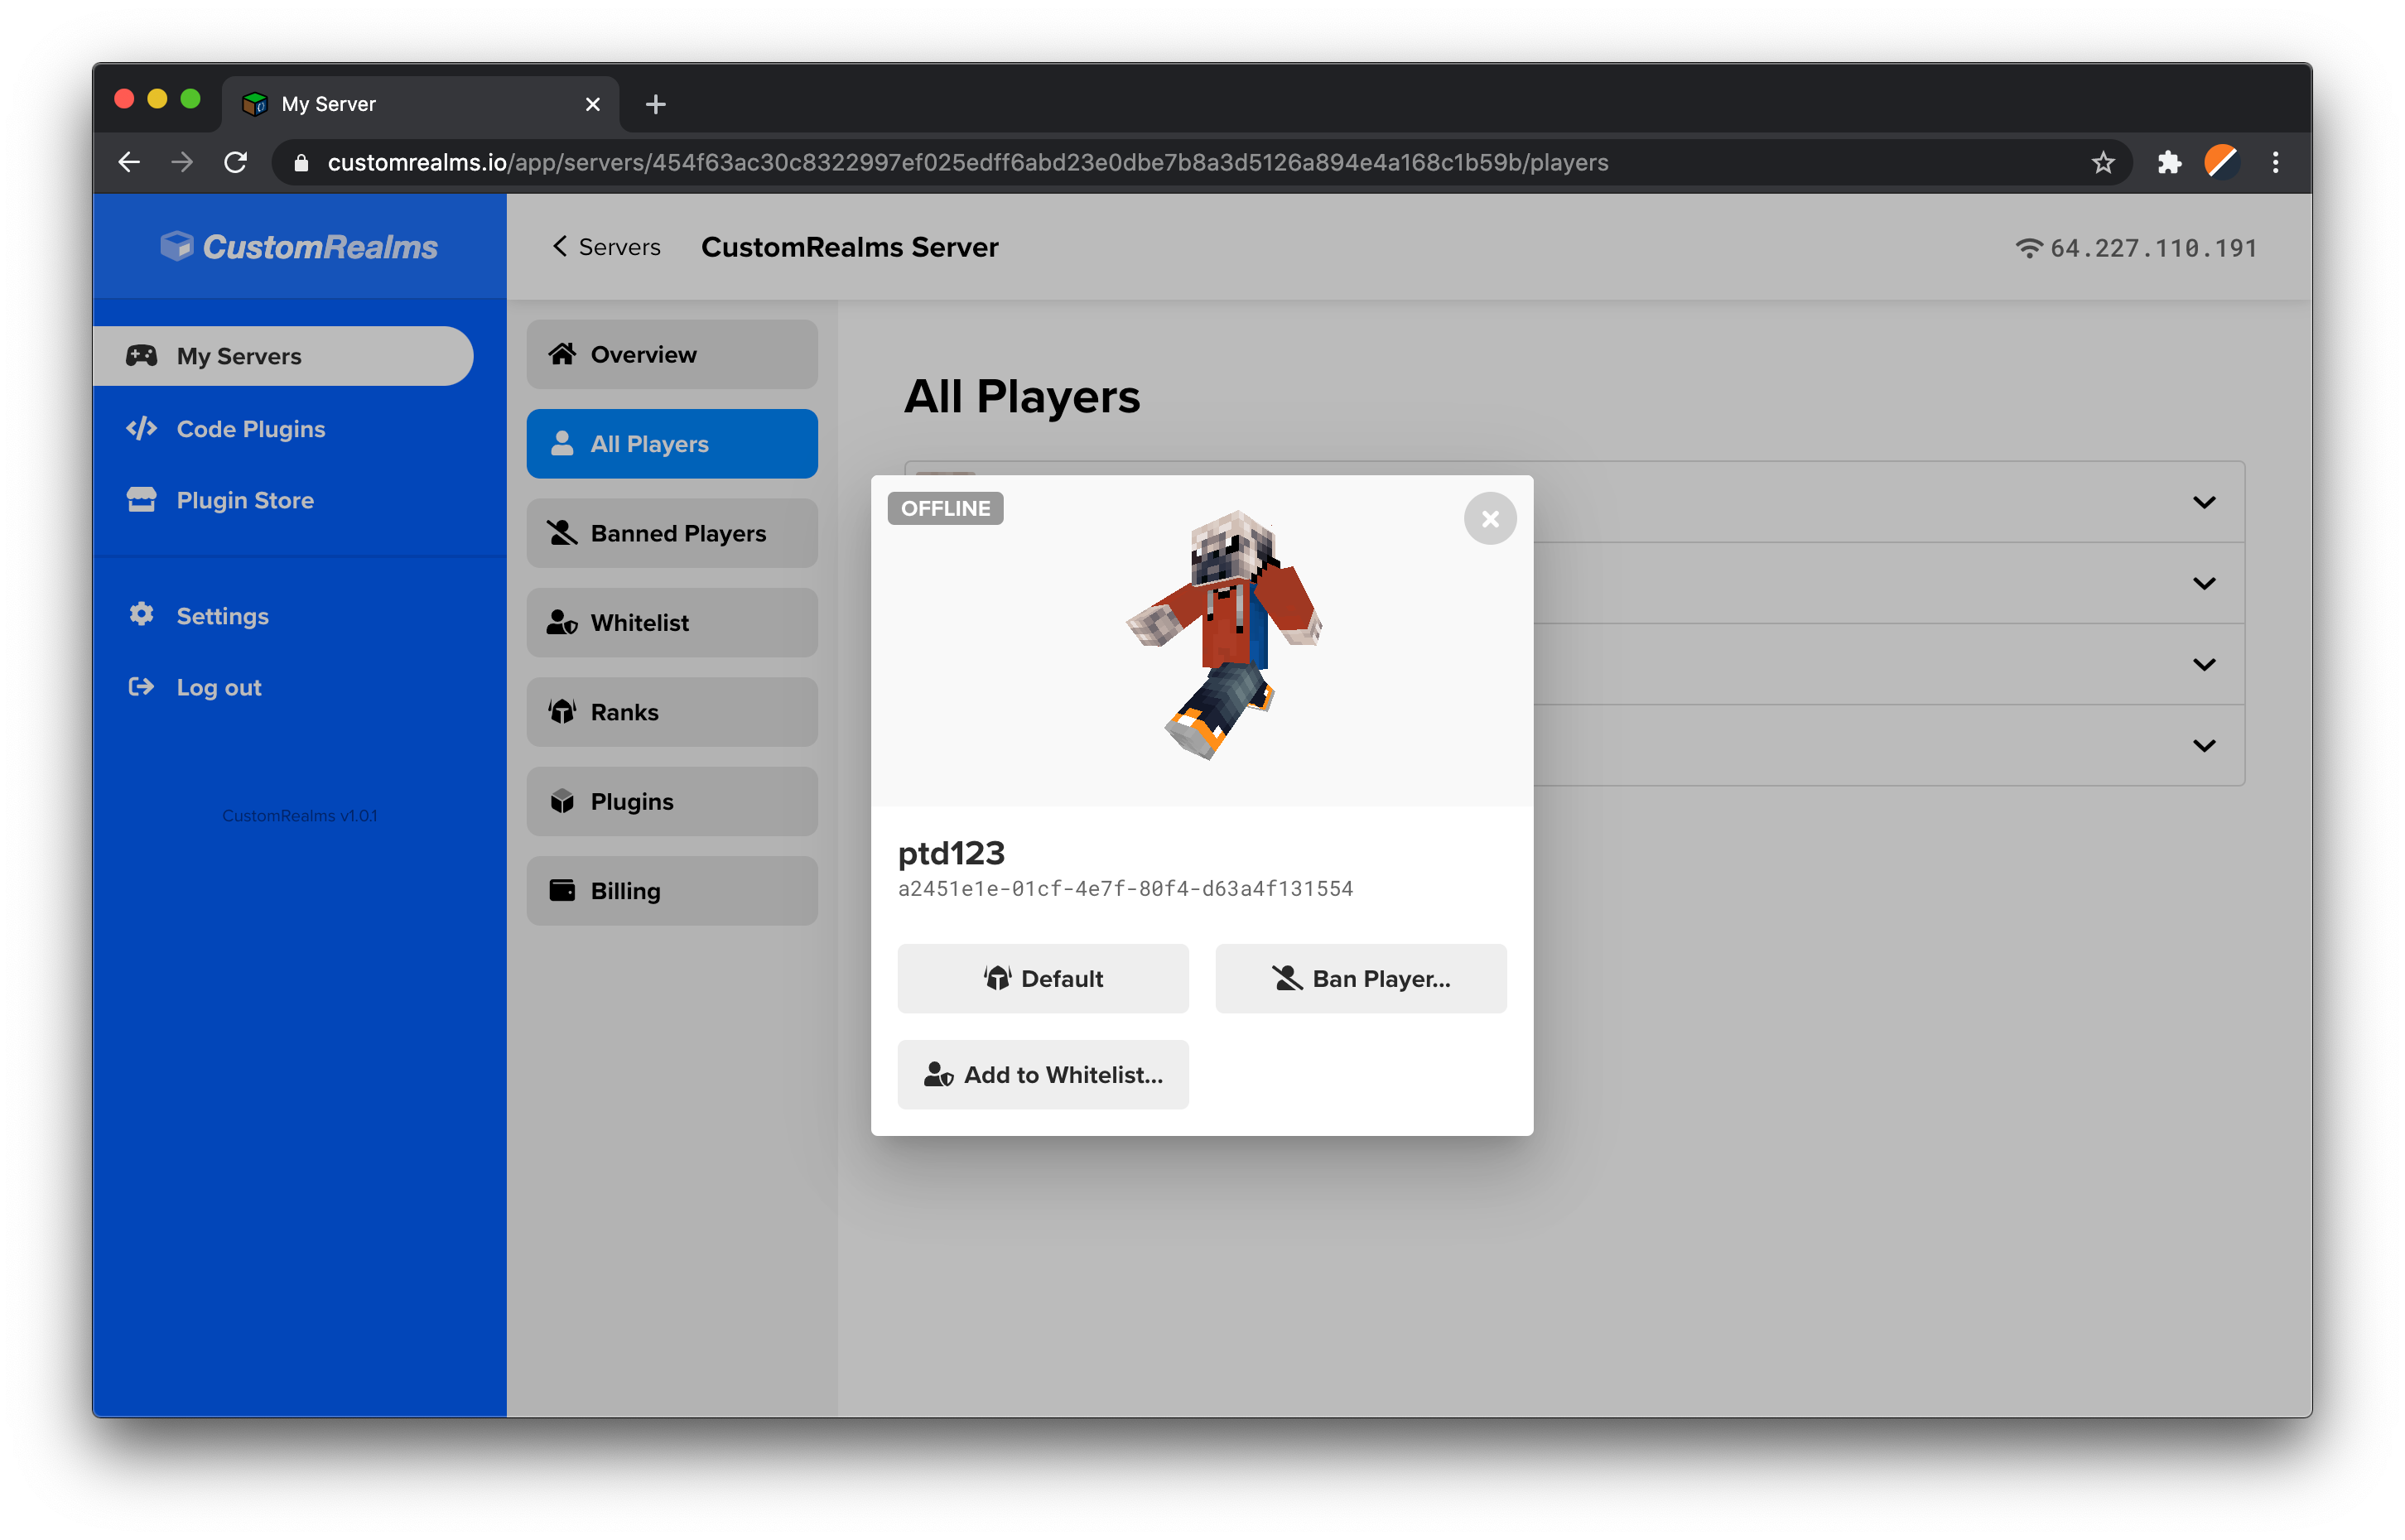Open a new browser tab
Screen dimensions: 2405x1540
coord(655,104)
